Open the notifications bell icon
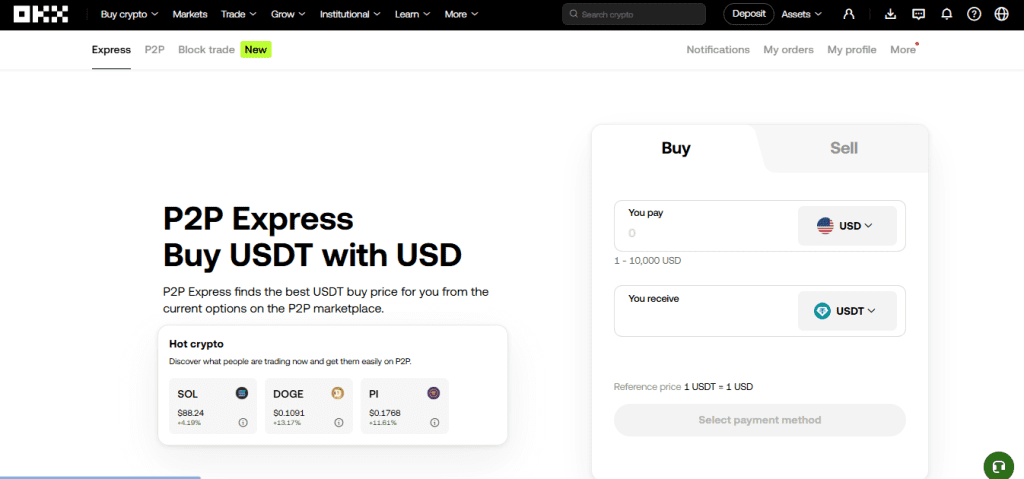 pos(946,14)
